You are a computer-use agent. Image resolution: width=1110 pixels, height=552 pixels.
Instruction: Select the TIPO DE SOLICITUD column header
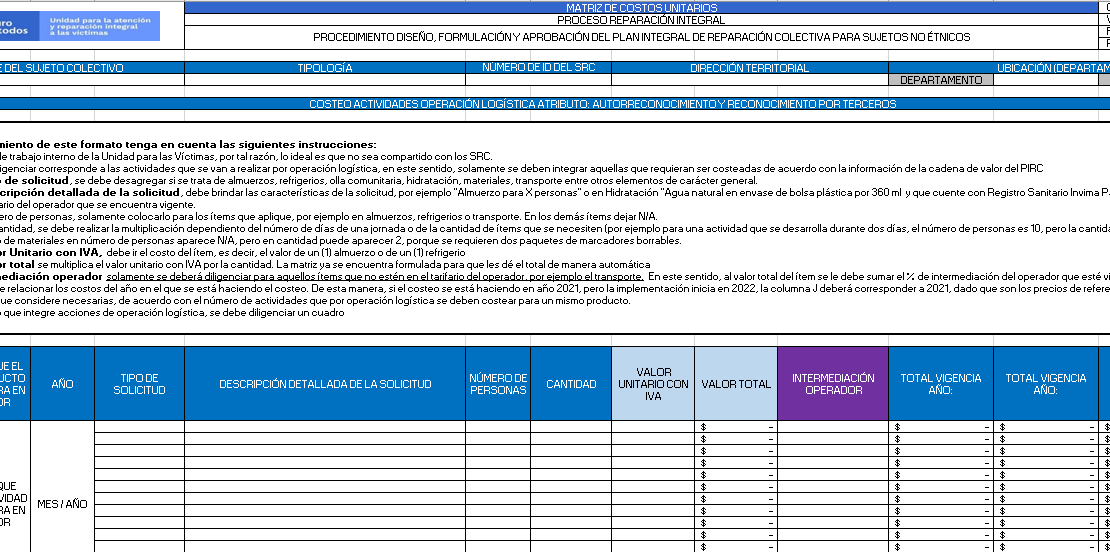pos(139,384)
